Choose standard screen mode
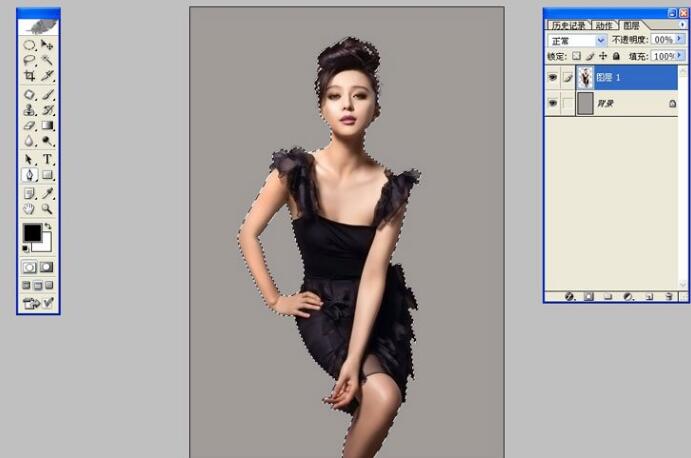 point(26,286)
